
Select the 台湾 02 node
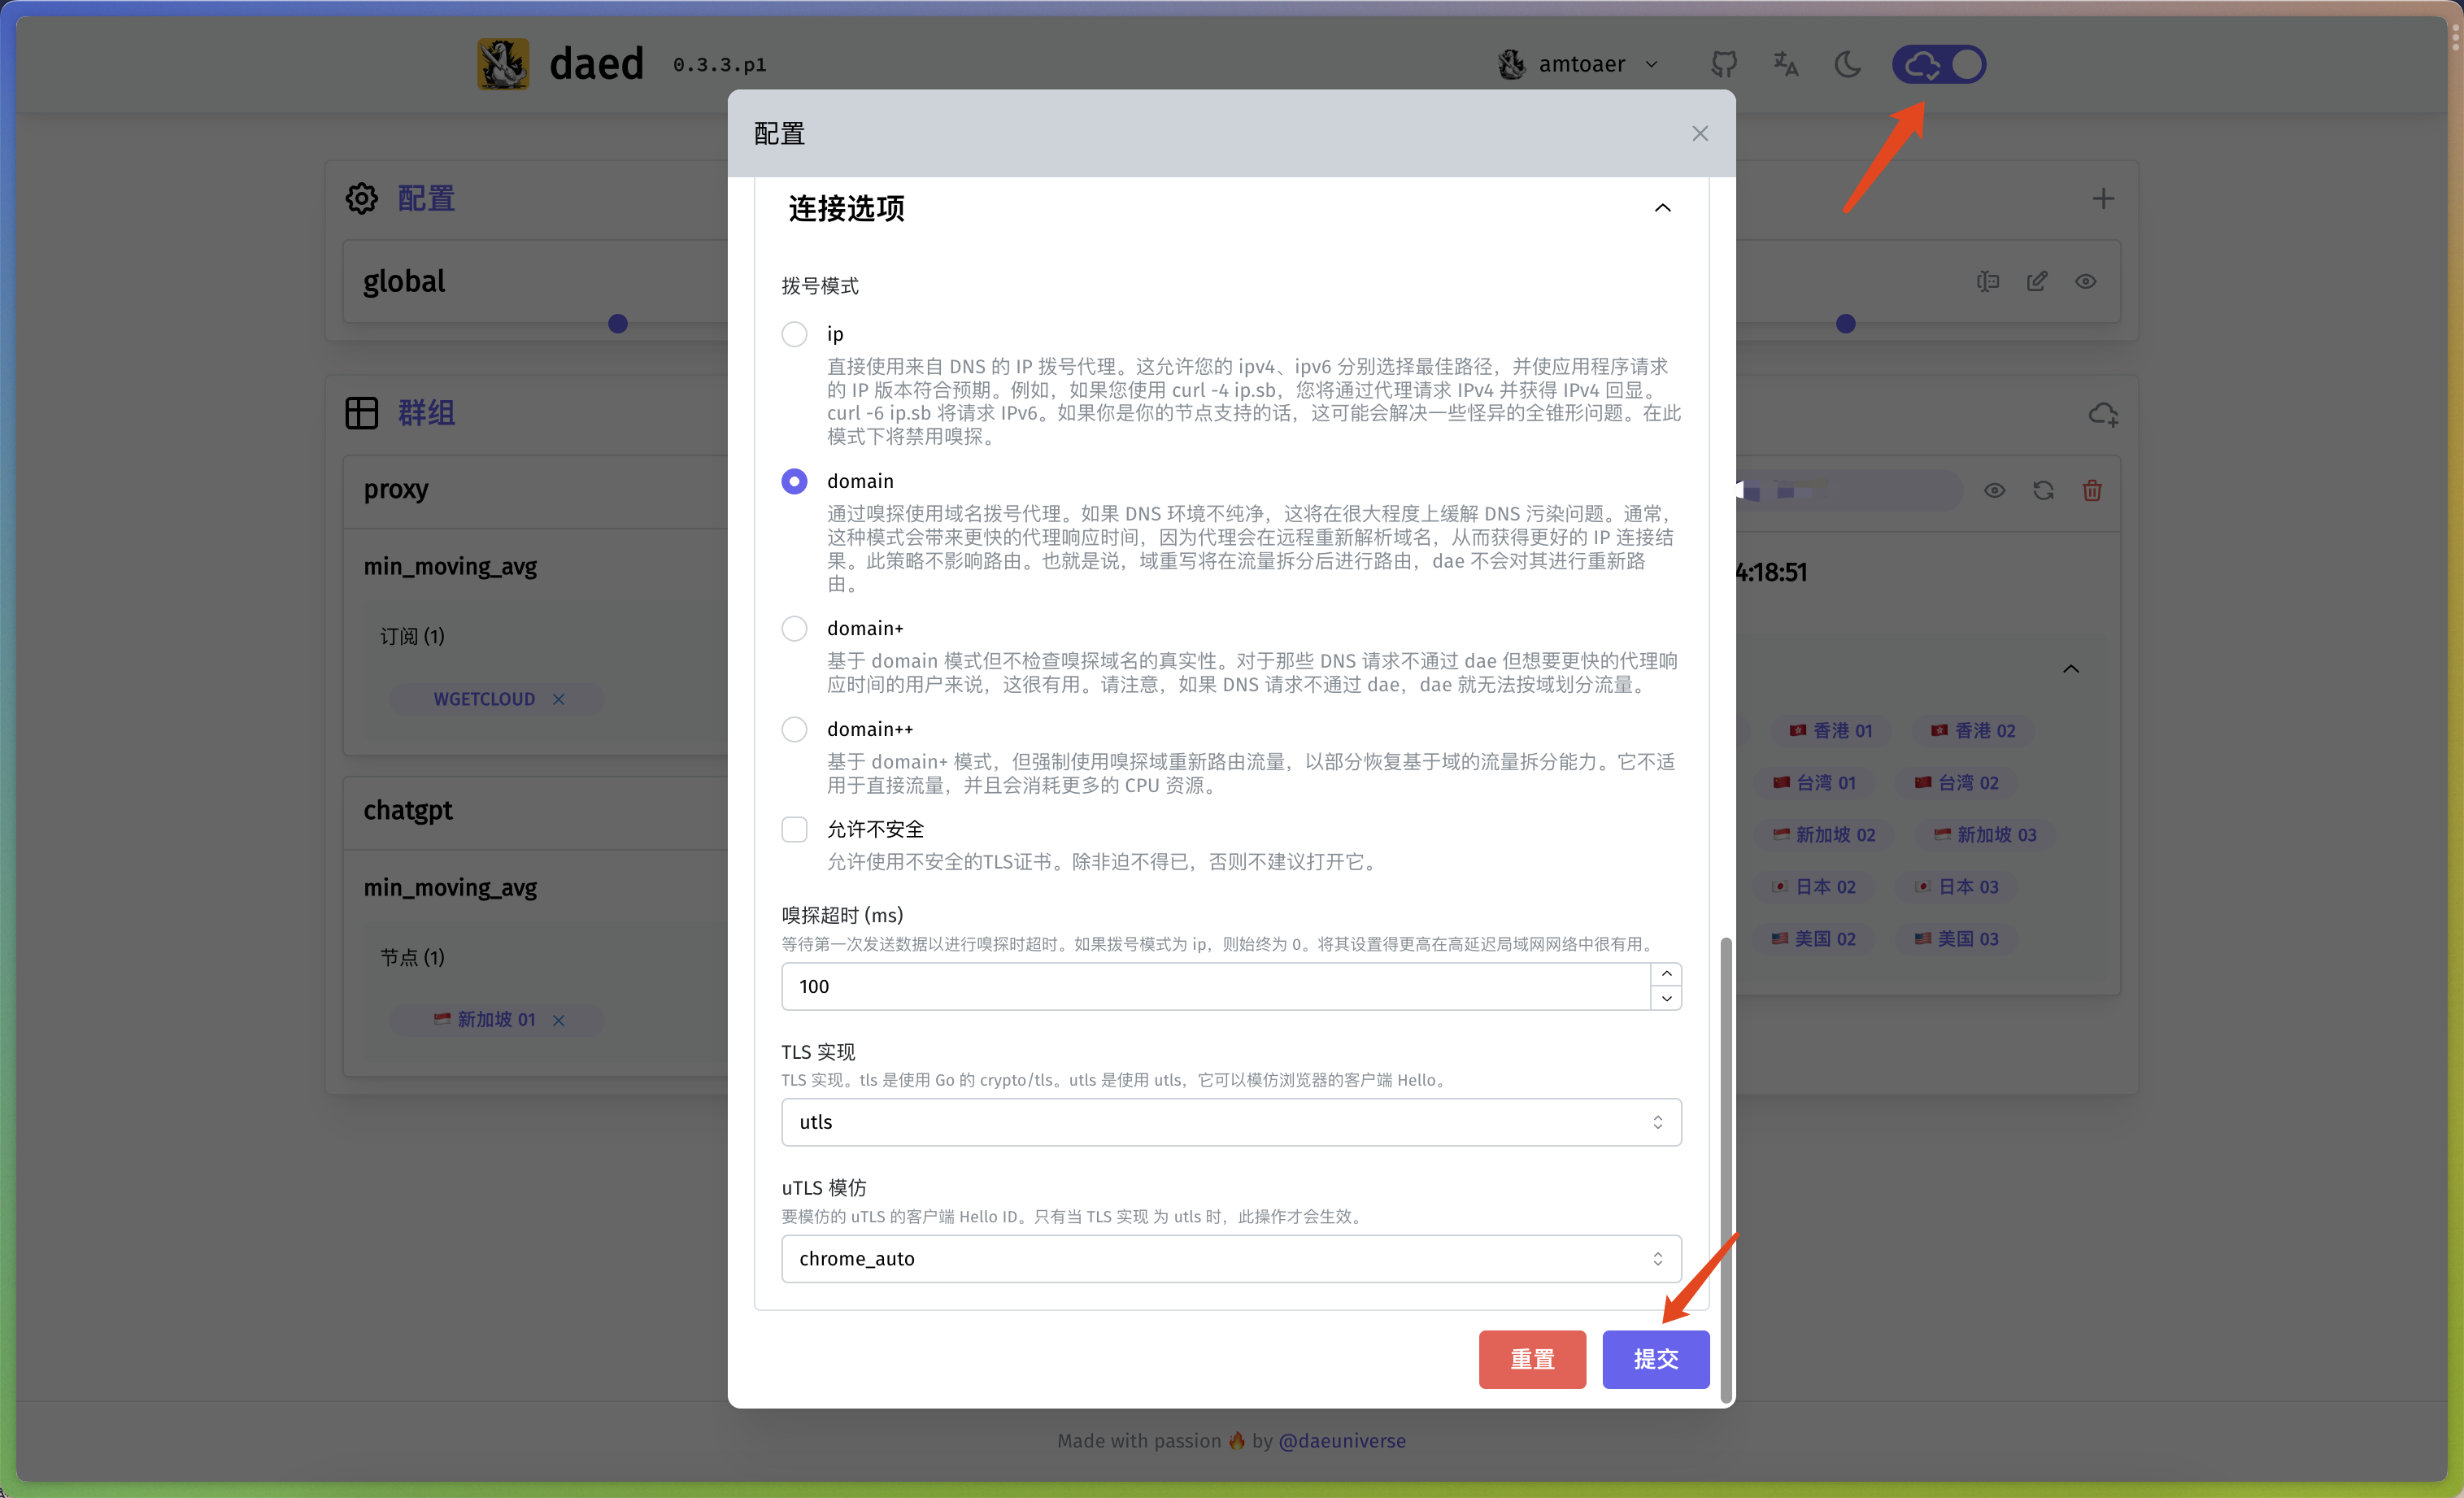tap(1956, 783)
